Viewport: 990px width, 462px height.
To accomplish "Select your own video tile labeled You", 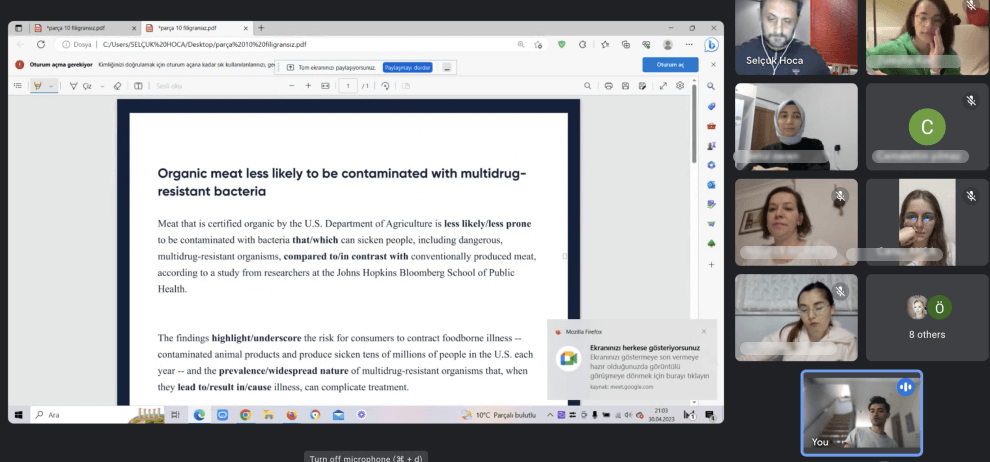I will click(862, 413).
